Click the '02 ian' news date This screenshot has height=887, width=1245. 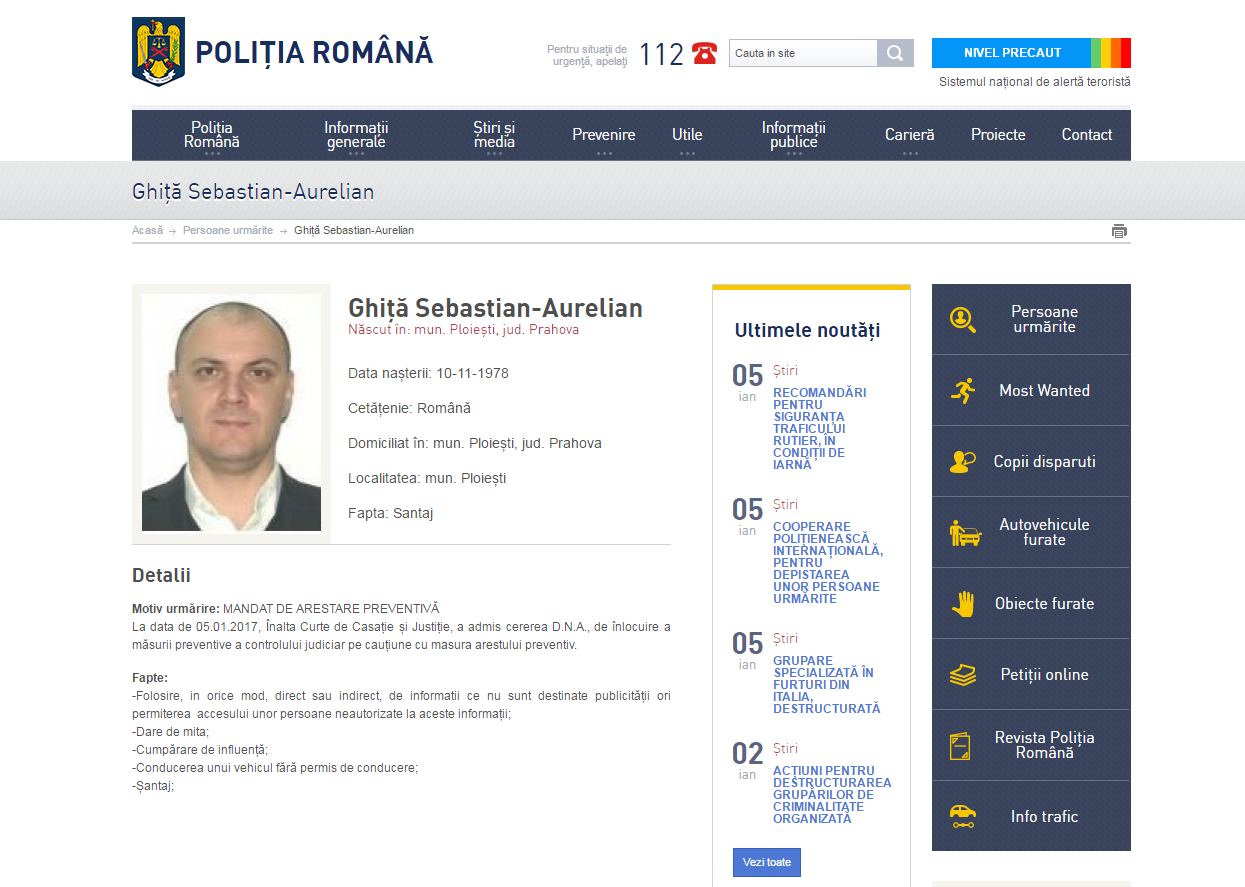[748, 761]
